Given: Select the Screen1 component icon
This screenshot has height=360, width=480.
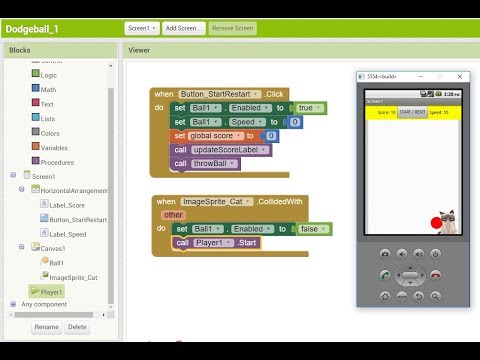Looking at the screenshot, I should 27,175.
